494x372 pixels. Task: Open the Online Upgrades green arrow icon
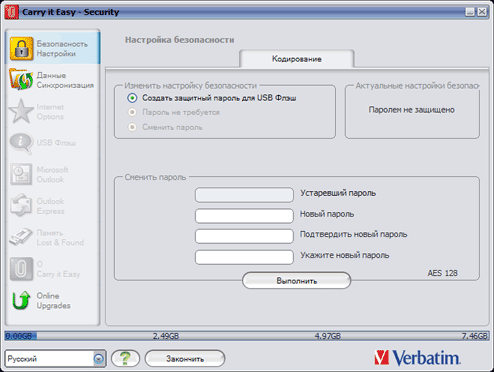coord(21,300)
